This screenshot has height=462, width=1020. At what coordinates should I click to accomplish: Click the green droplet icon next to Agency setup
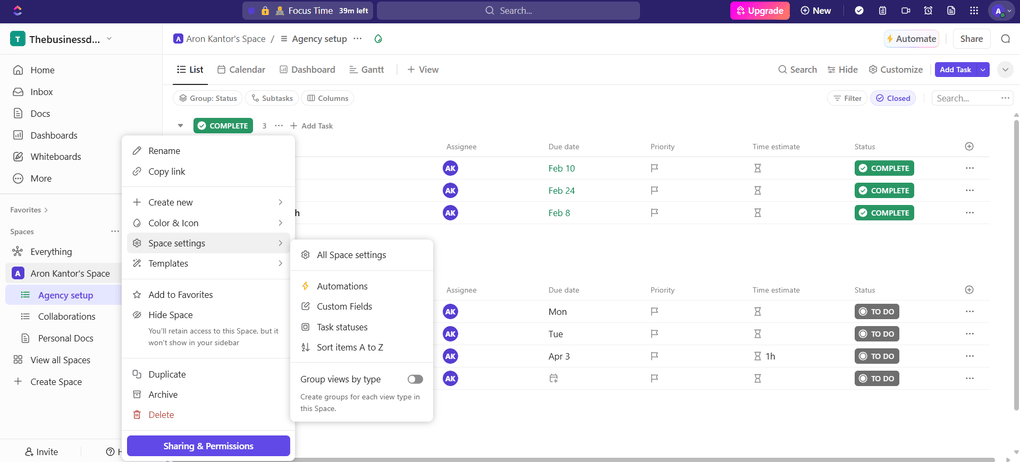378,39
